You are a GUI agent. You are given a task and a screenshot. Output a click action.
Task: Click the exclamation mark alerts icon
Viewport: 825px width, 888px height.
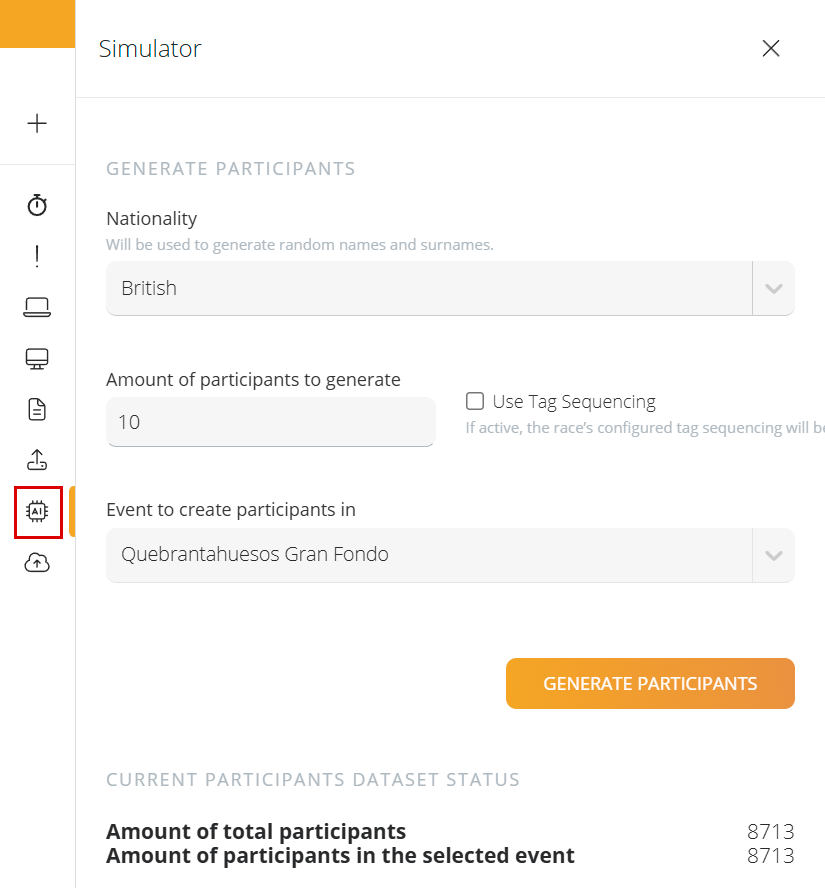coord(37,256)
